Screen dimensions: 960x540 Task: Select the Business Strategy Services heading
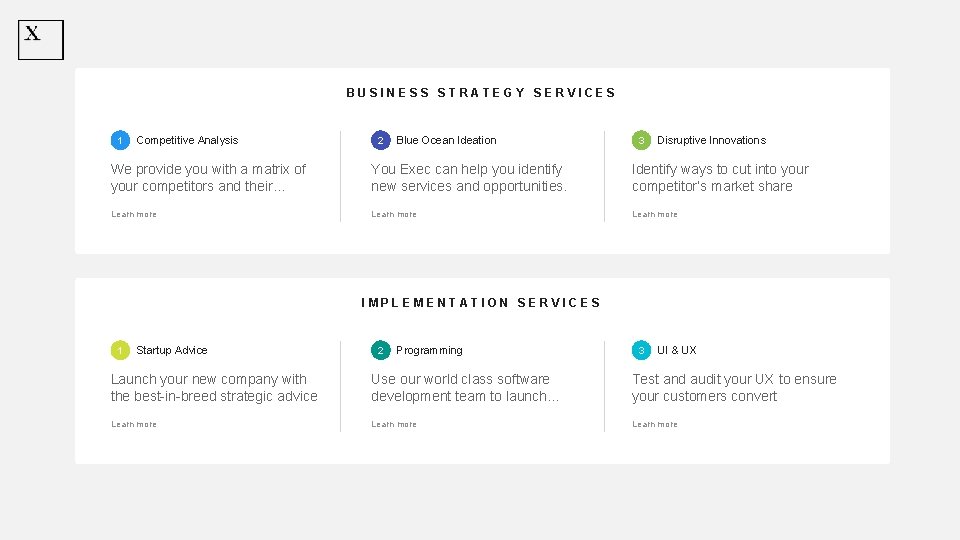(x=481, y=93)
